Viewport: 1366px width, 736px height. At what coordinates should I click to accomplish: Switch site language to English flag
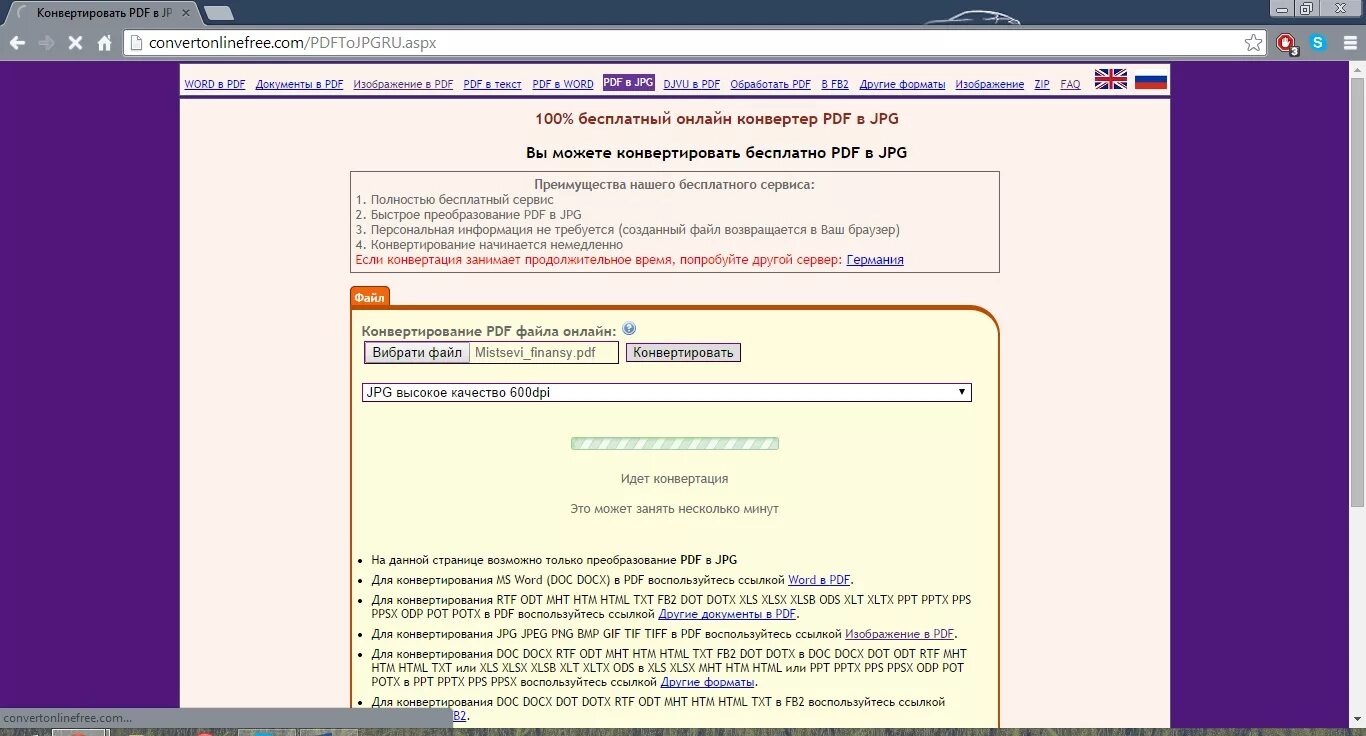[1111, 80]
